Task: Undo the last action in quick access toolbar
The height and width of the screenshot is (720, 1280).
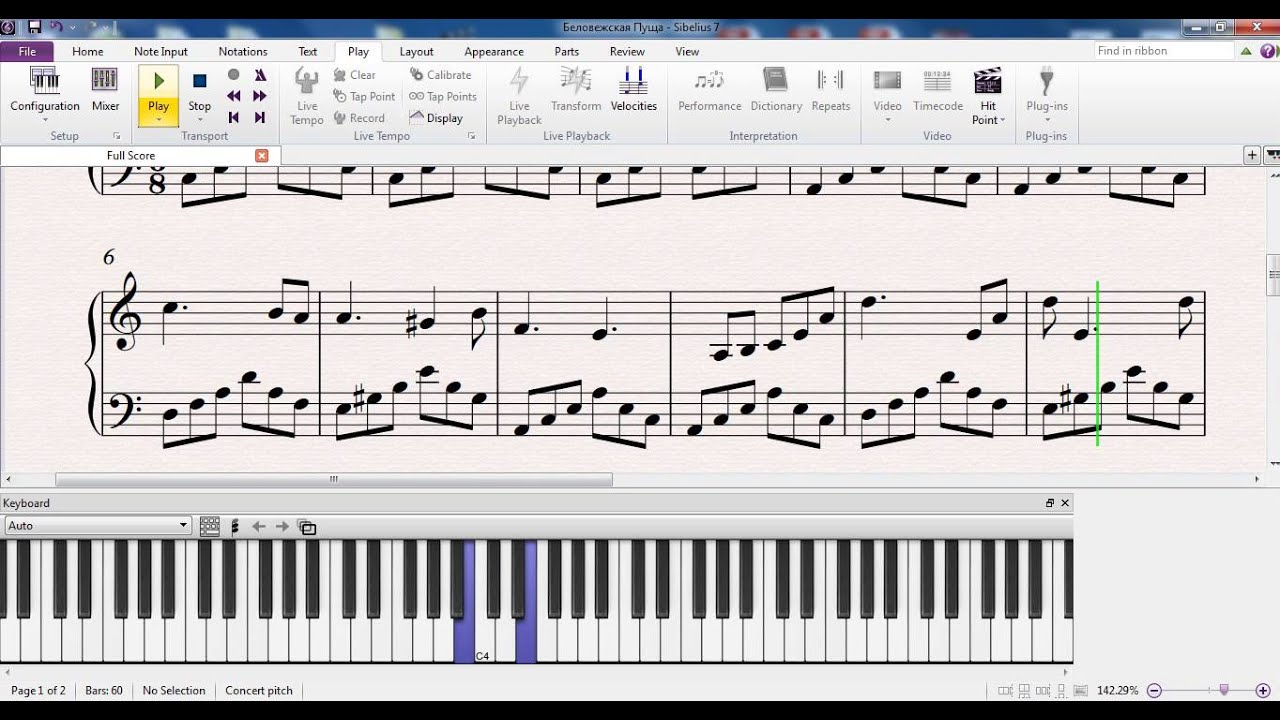Action: [56, 27]
